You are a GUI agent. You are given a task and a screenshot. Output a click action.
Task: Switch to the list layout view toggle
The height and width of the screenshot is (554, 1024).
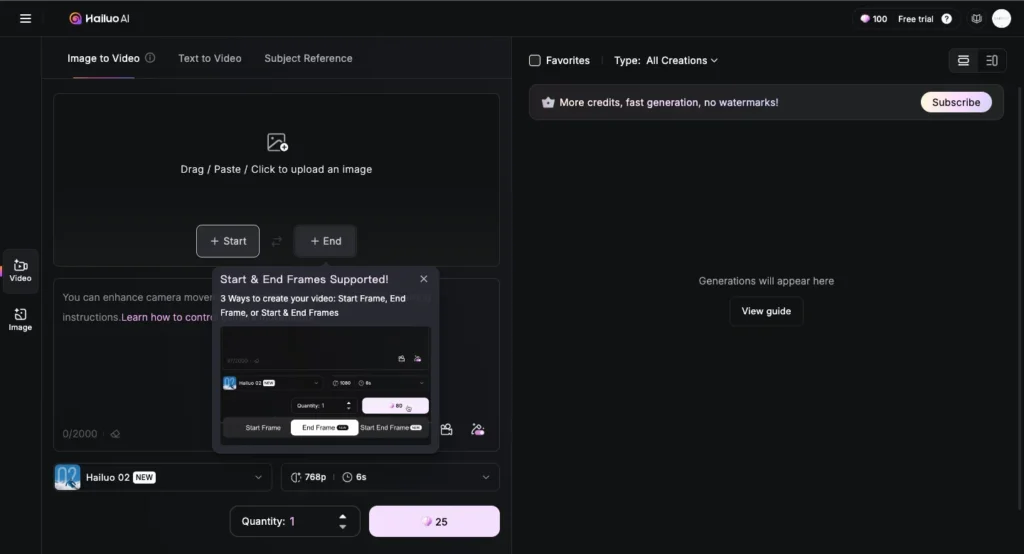(991, 60)
